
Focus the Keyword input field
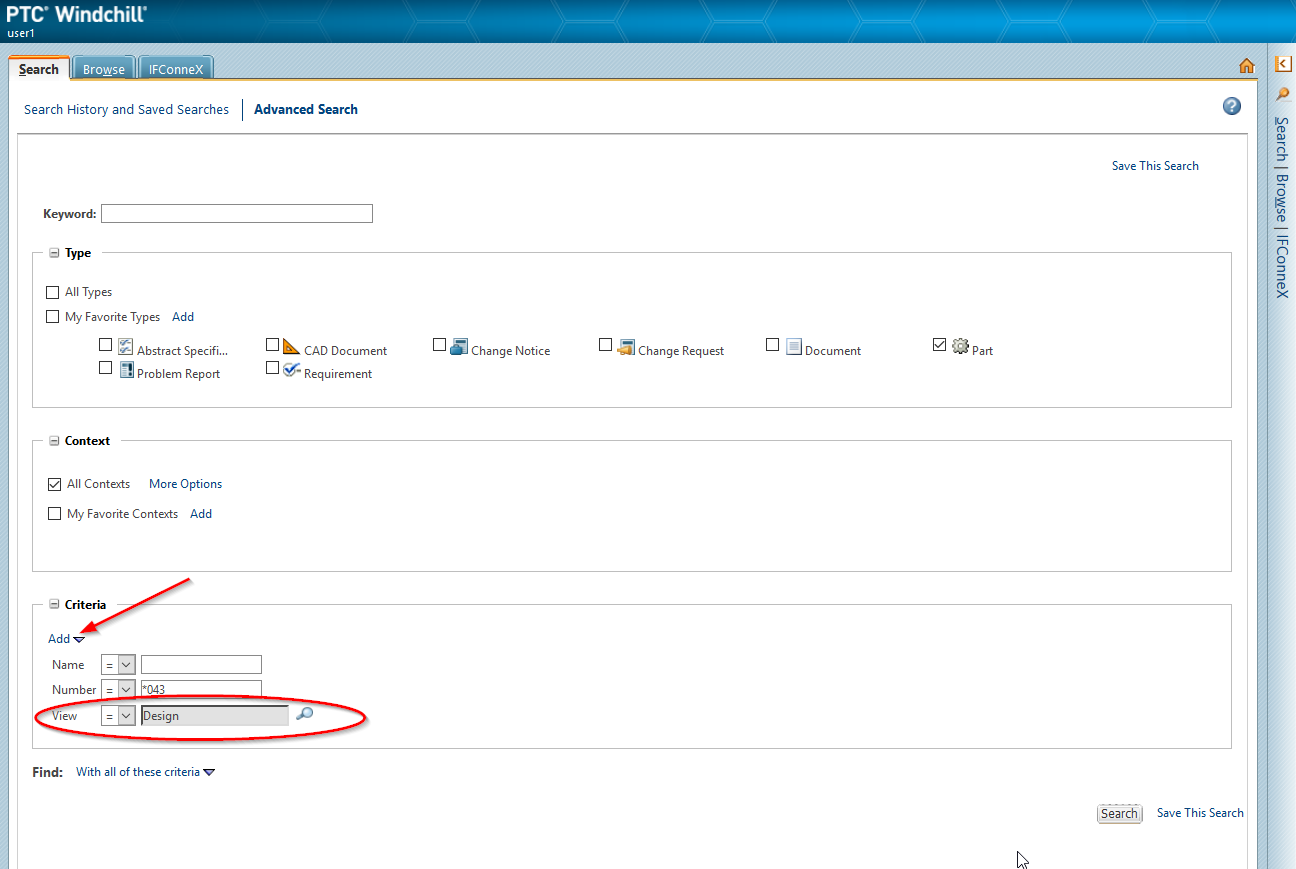[237, 213]
